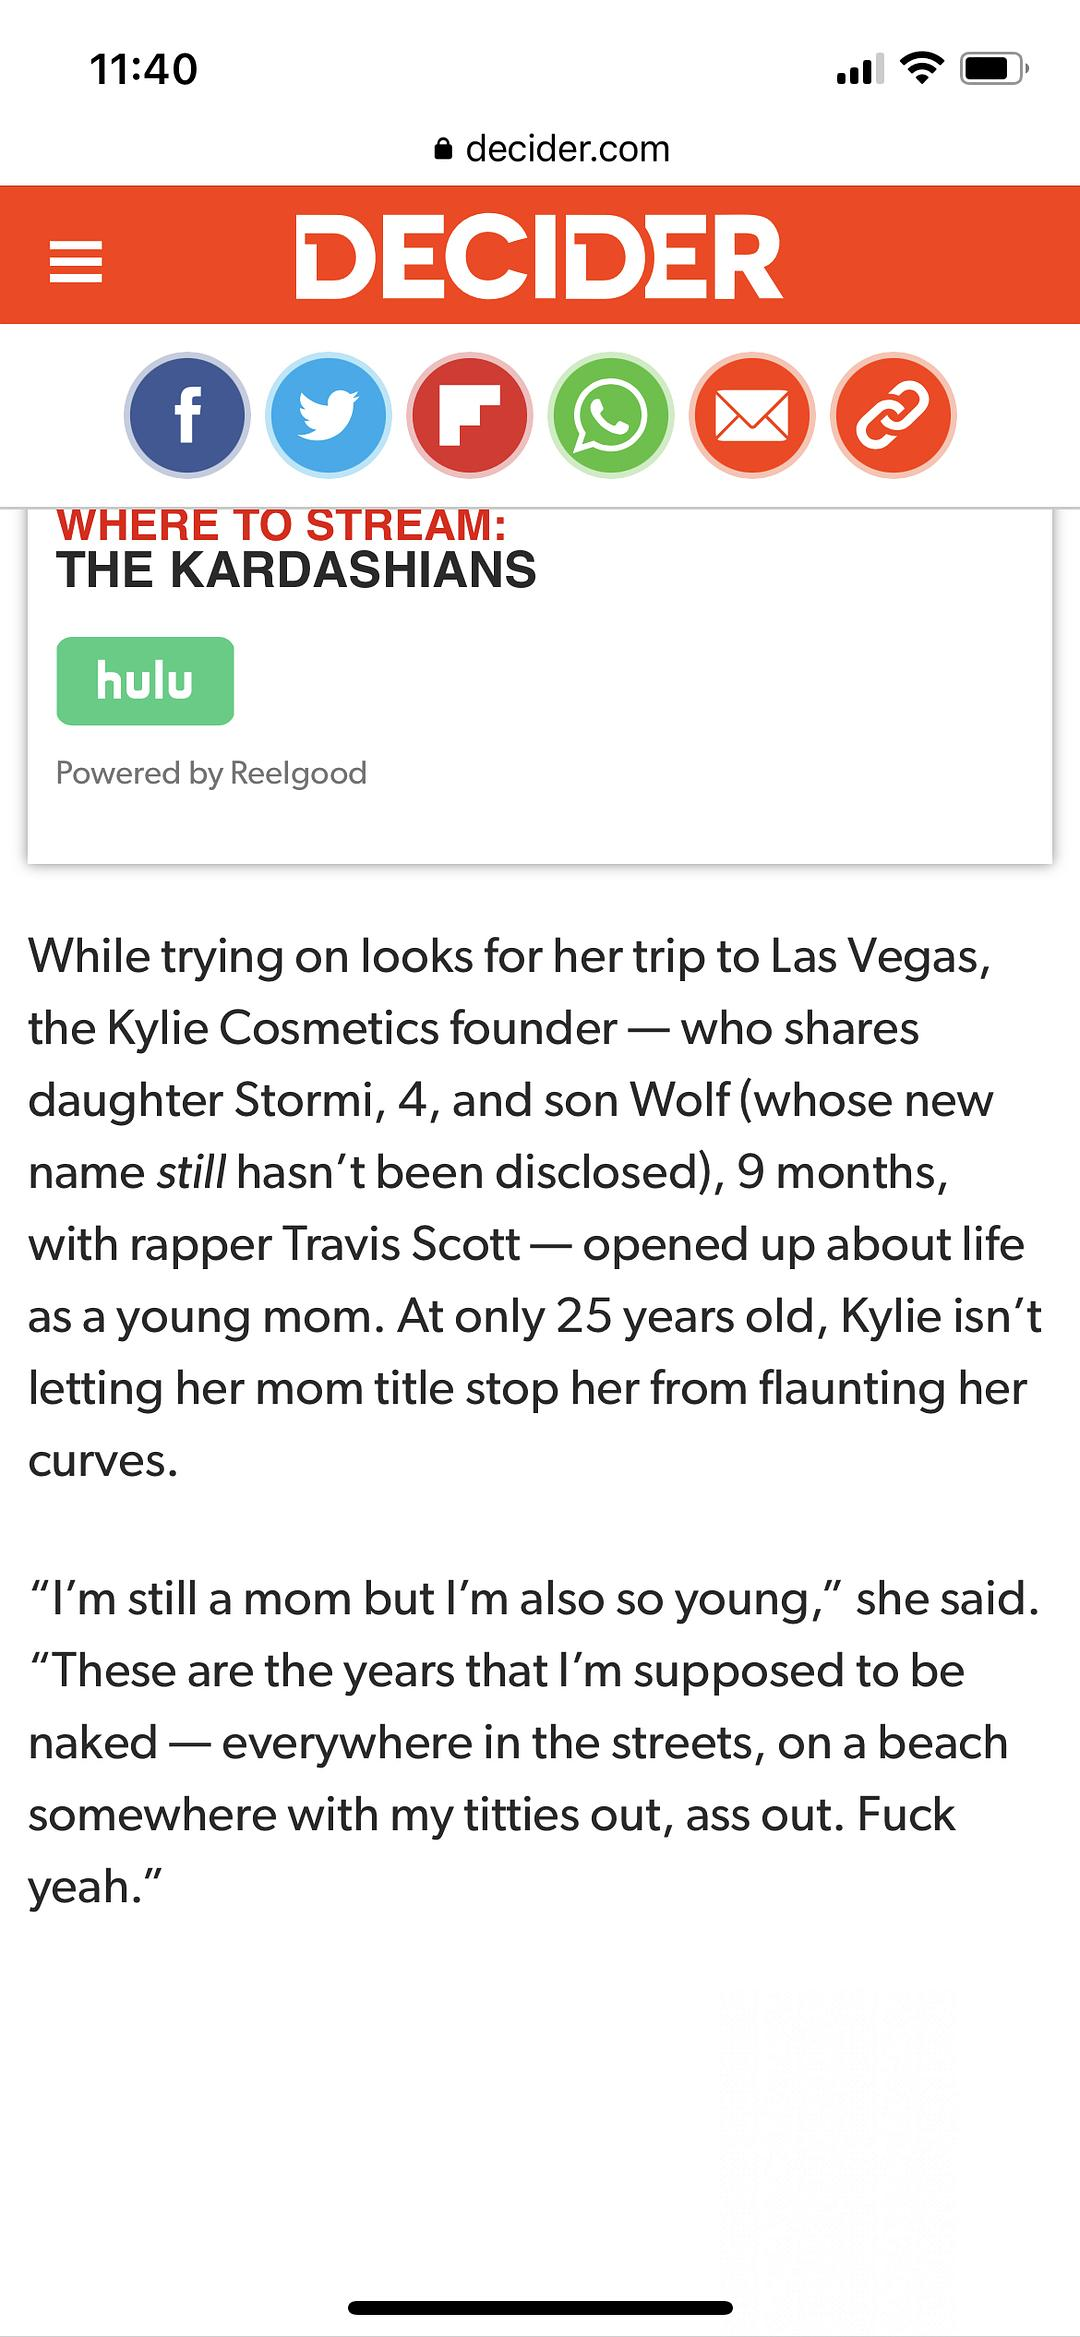This screenshot has height=2337, width=1080.
Task: Click Powered by Reelgood link
Action: pos(211,773)
